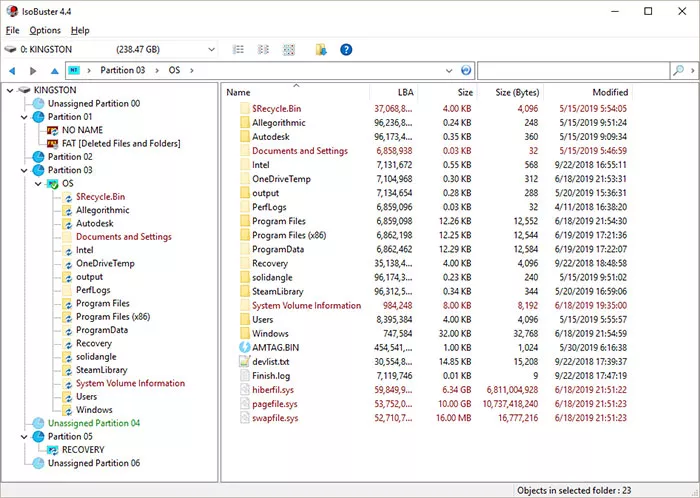Go up one level with up arrow
Image resolution: width=700 pixels, height=498 pixels.
(54, 71)
